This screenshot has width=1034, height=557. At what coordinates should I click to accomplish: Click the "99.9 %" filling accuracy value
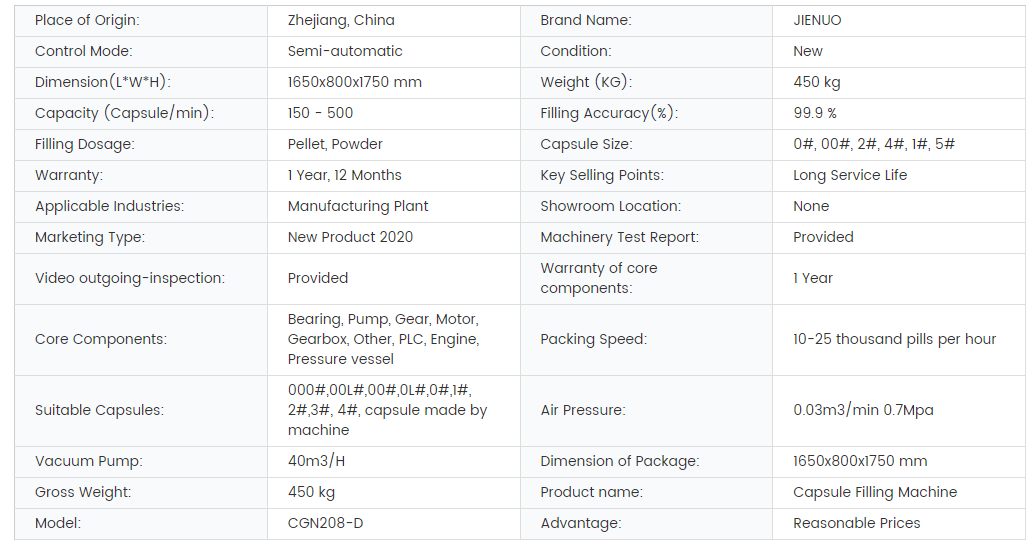click(815, 113)
